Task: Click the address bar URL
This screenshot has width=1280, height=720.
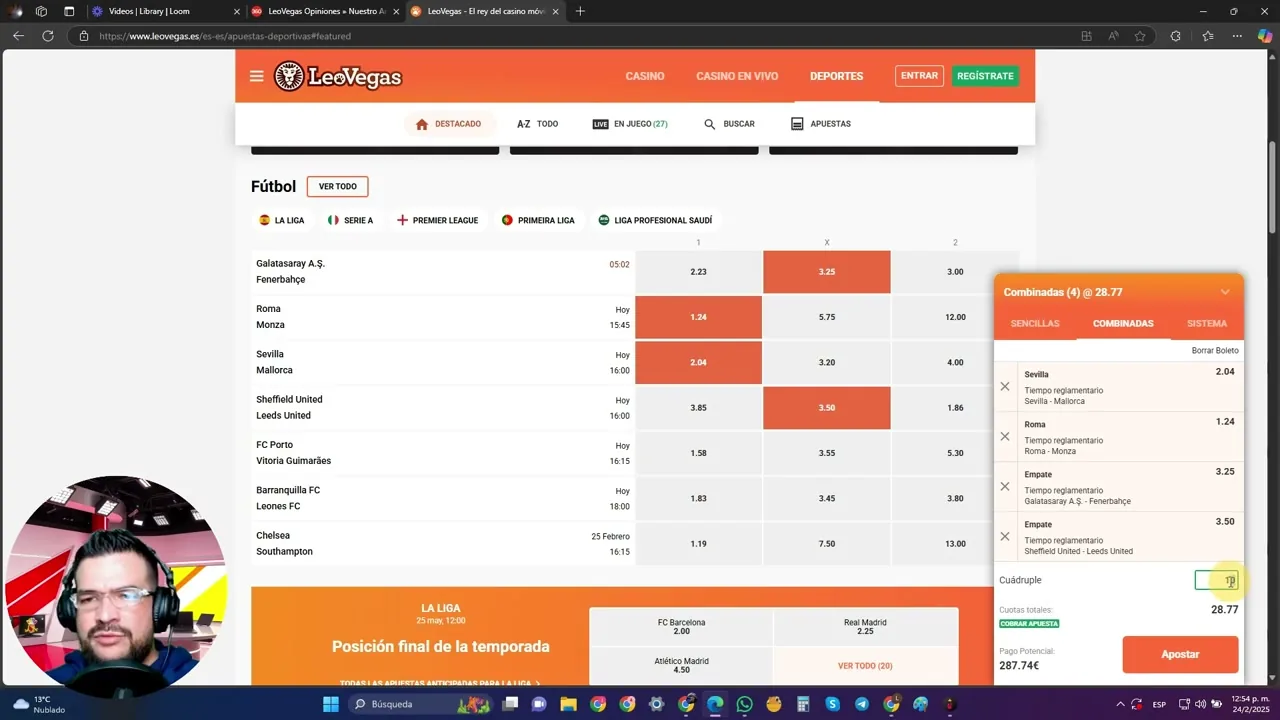Action: coord(225,36)
